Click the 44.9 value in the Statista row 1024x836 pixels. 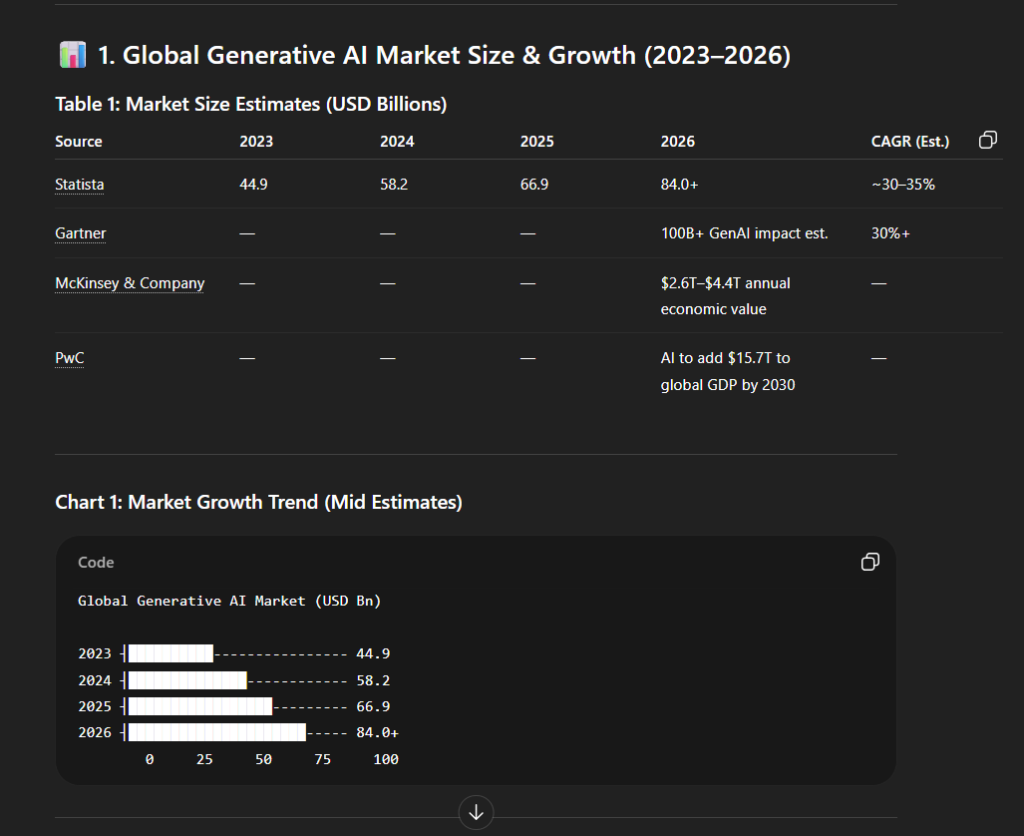click(x=256, y=184)
